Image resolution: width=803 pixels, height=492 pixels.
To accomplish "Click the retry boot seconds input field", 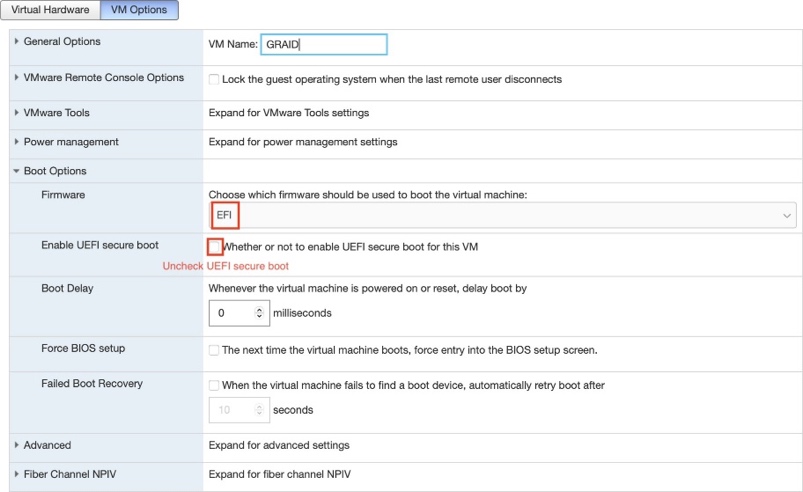I will coord(232,410).
